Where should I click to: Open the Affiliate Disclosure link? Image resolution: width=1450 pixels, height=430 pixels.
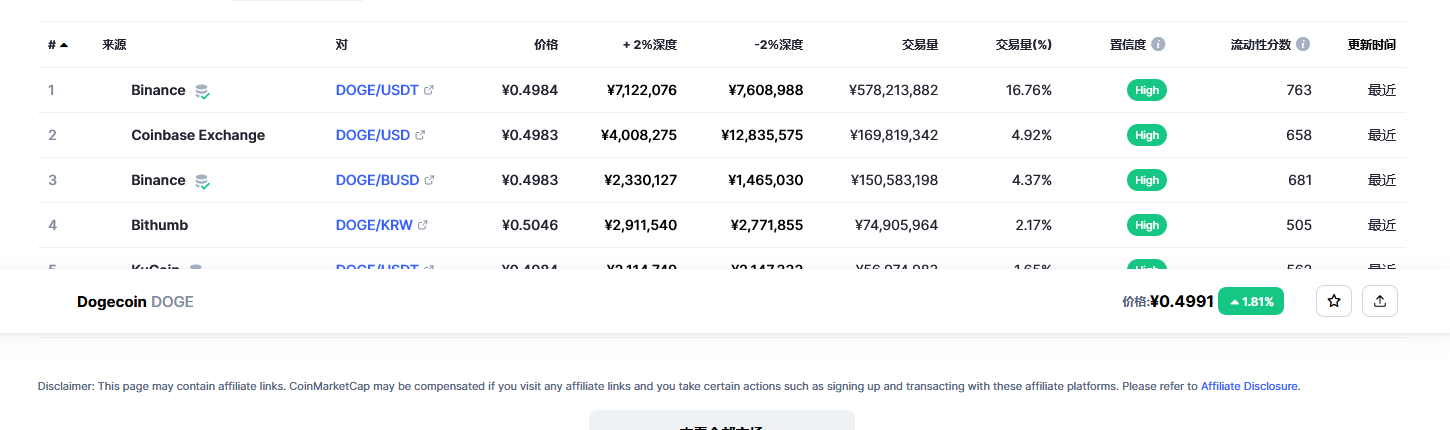1249,386
